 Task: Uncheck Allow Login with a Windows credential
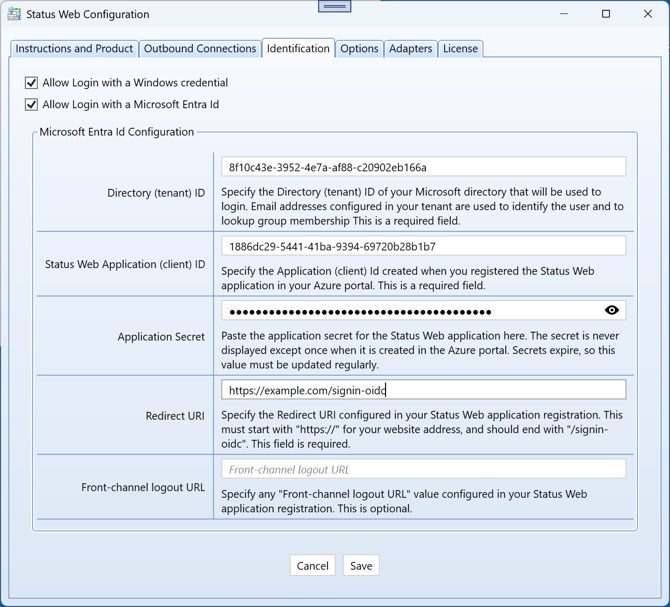click(x=31, y=82)
